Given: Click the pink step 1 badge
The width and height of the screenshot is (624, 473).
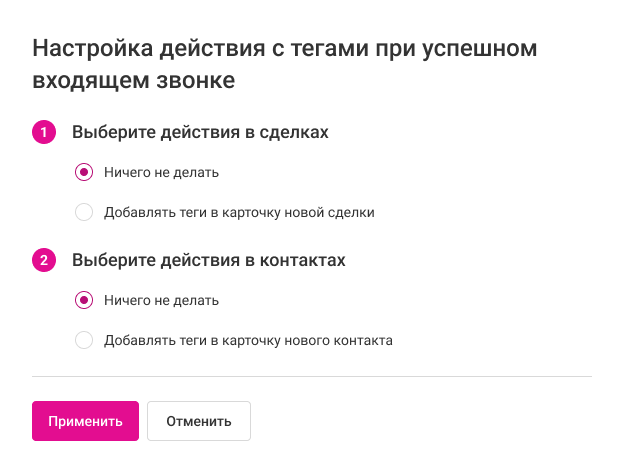Looking at the screenshot, I should coord(44,132).
